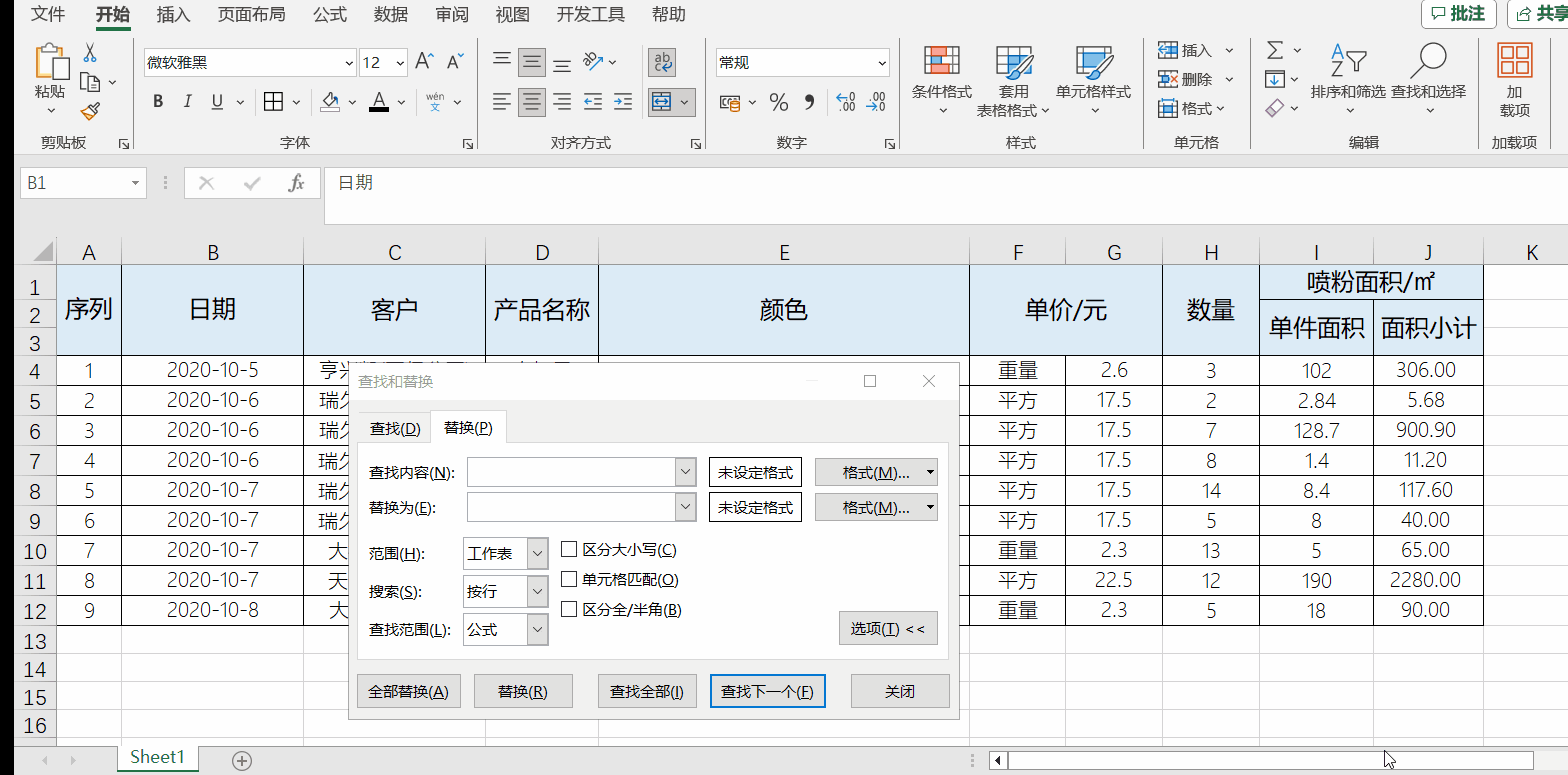1568x775 pixels.
Task: Open the 范围 工作表 dropdown
Action: coord(538,553)
